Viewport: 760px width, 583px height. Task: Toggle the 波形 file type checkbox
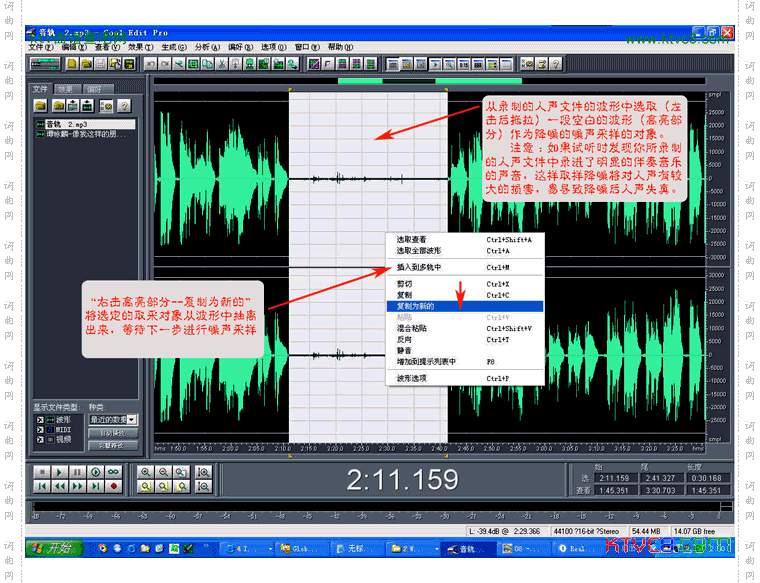(40, 420)
